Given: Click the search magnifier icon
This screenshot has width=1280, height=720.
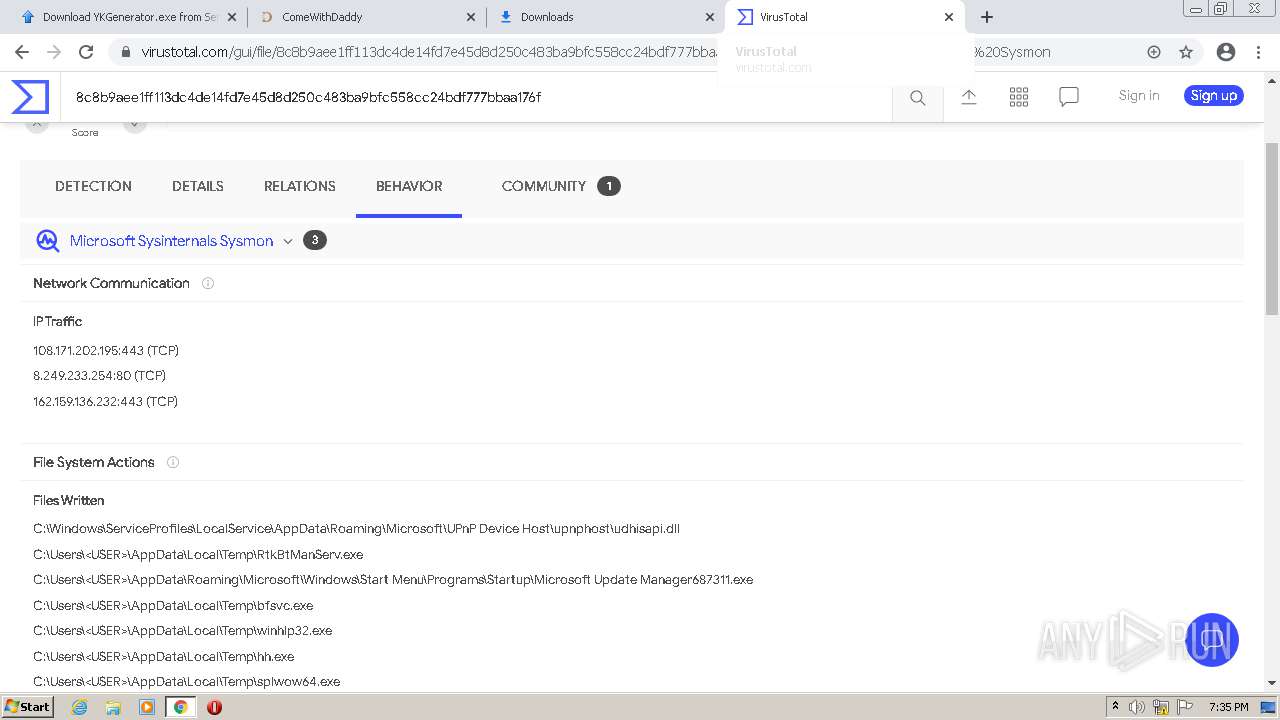Looking at the screenshot, I should pos(917,97).
